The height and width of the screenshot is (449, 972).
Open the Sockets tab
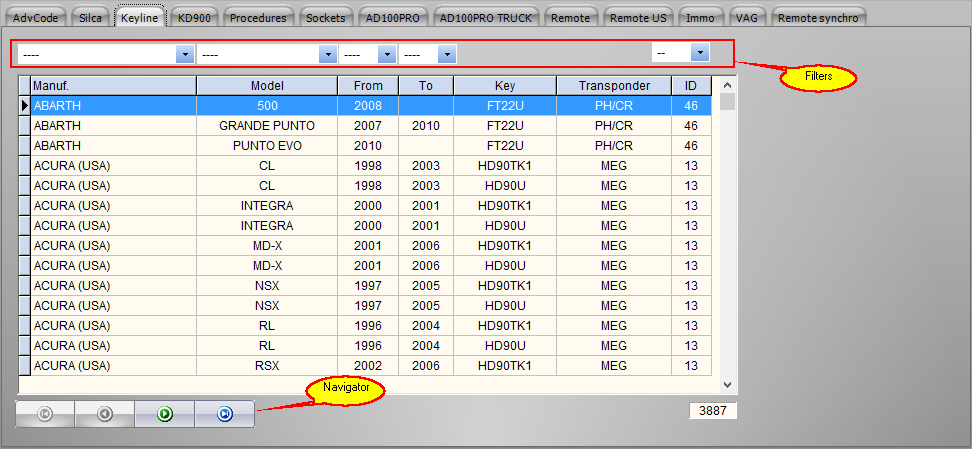[x=325, y=17]
